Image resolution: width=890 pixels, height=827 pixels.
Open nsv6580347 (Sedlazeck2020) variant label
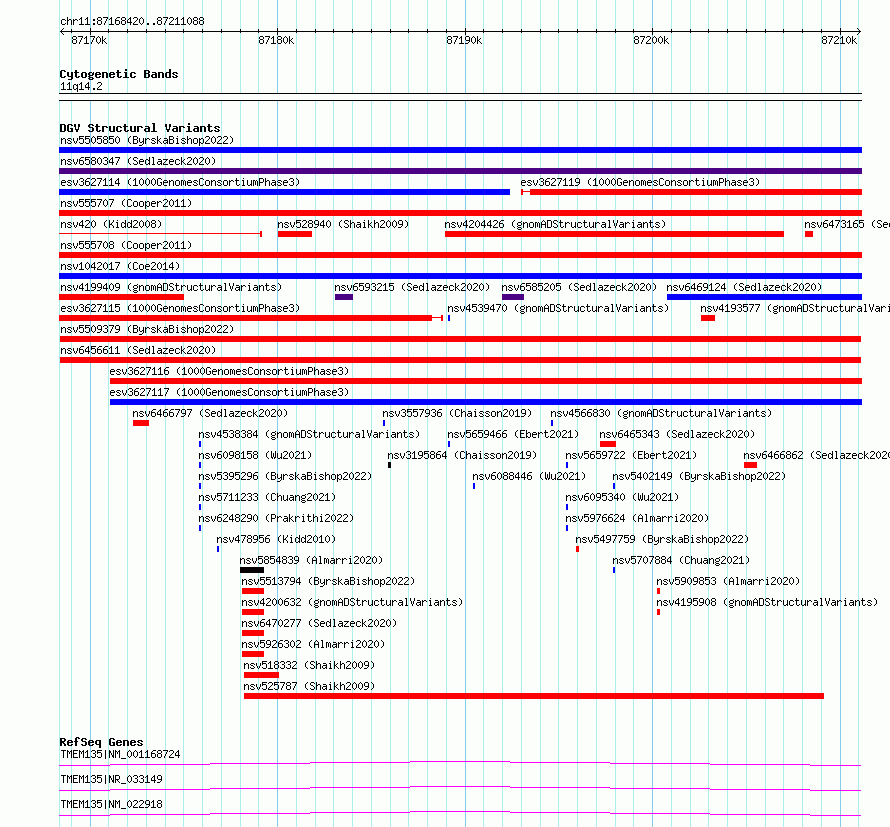pyautogui.click(x=138, y=161)
